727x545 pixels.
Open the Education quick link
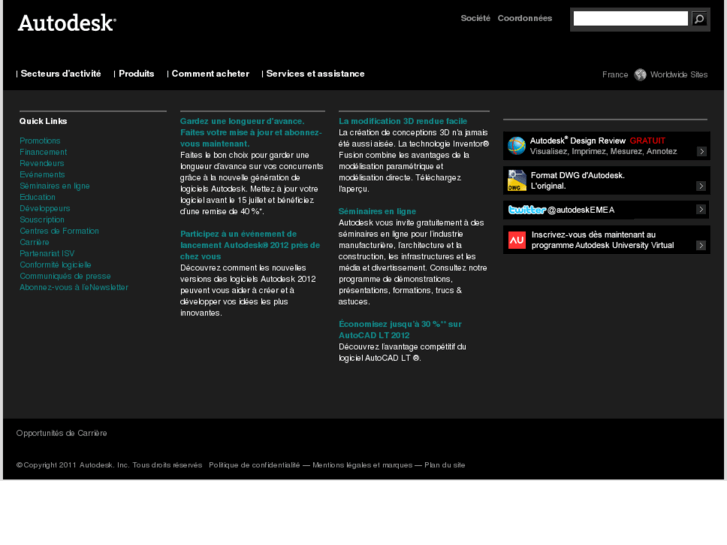38,197
